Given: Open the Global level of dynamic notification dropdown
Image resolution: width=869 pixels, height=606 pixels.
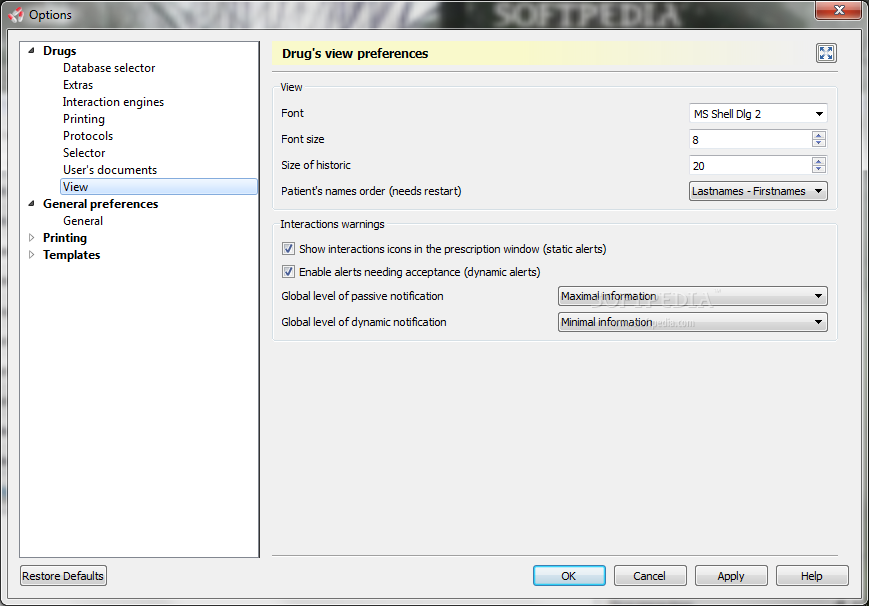Looking at the screenshot, I should pyautogui.click(x=692, y=322).
